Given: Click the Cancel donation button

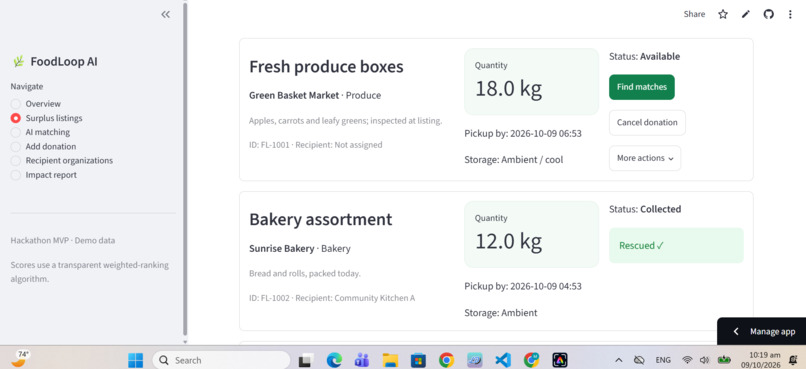Looking at the screenshot, I should 647,122.
